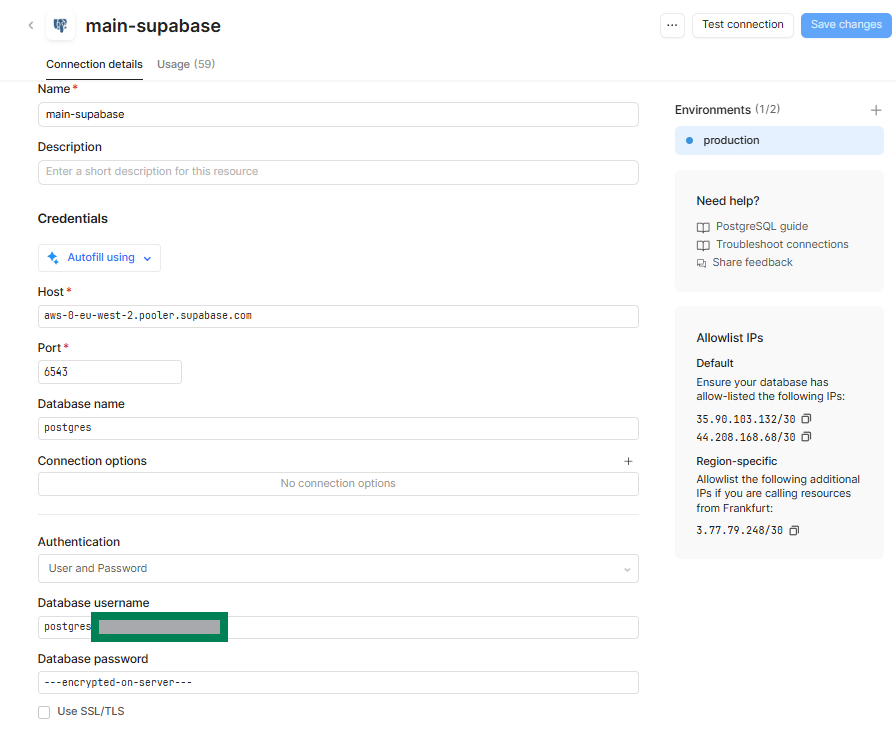Screen dimensions: 896x744
Task: Select the production environment
Action: [779, 141]
